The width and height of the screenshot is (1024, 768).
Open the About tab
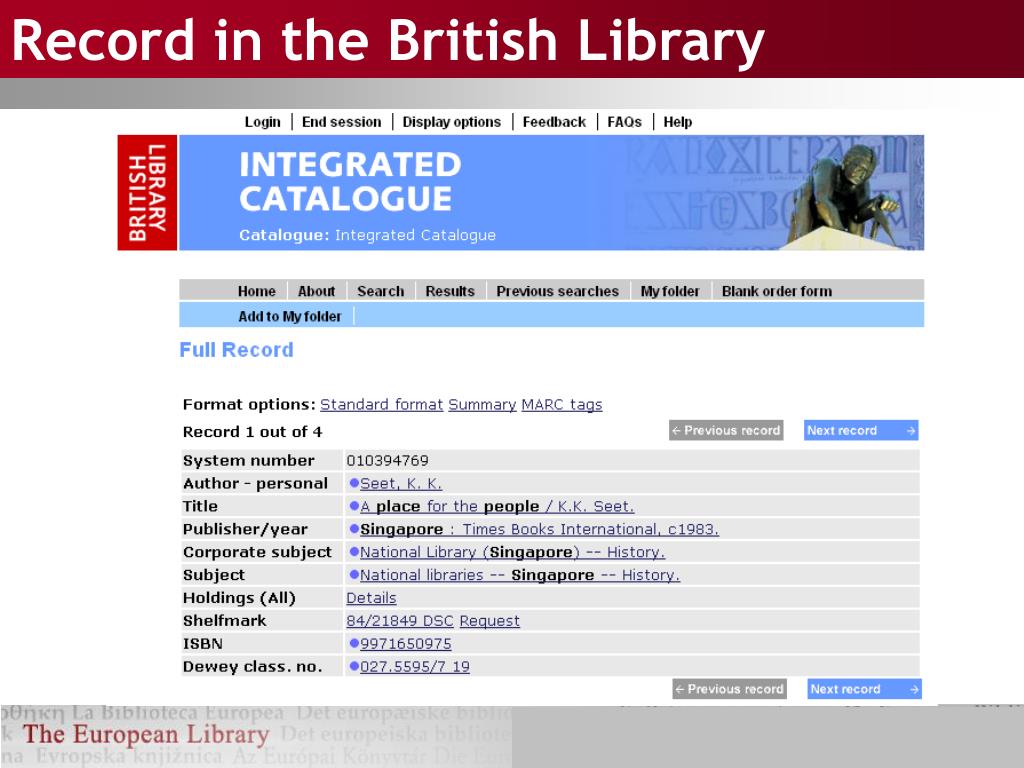pos(316,291)
